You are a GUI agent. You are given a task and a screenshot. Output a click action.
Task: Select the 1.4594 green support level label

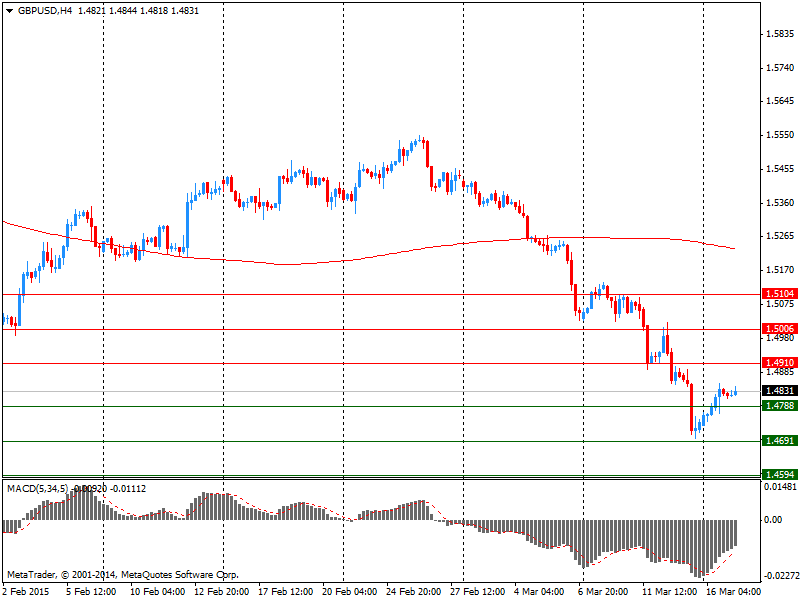point(780,474)
